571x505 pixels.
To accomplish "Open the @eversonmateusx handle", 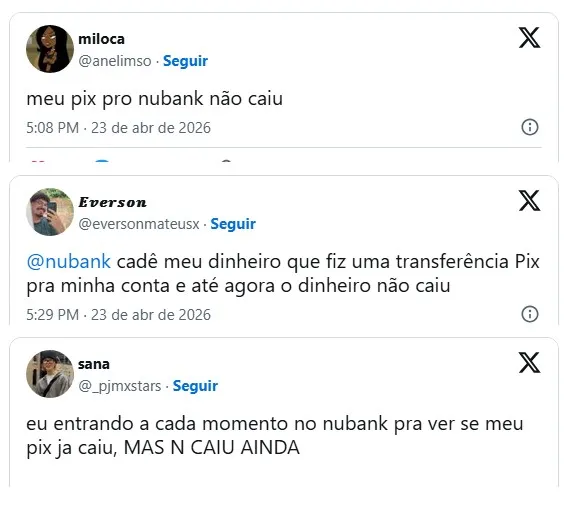I will click(x=139, y=224).
